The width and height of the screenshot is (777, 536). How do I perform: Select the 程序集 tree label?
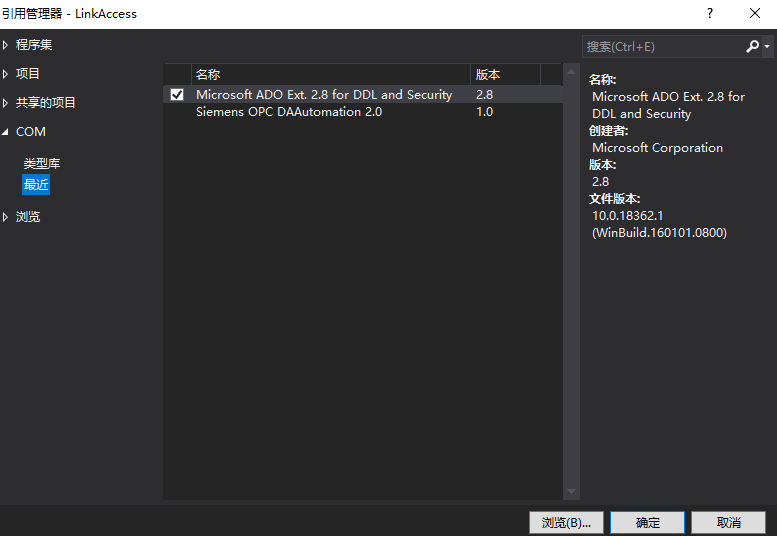34,45
